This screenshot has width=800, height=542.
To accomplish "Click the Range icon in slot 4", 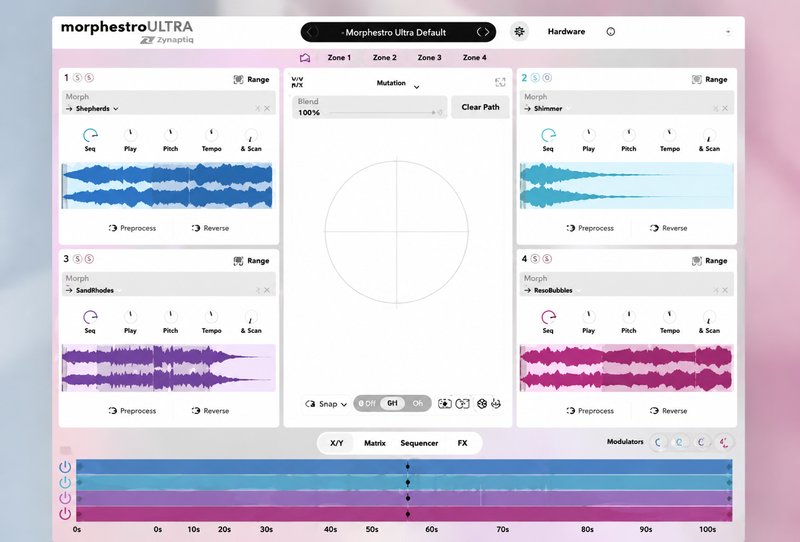I will pyautogui.click(x=696, y=261).
